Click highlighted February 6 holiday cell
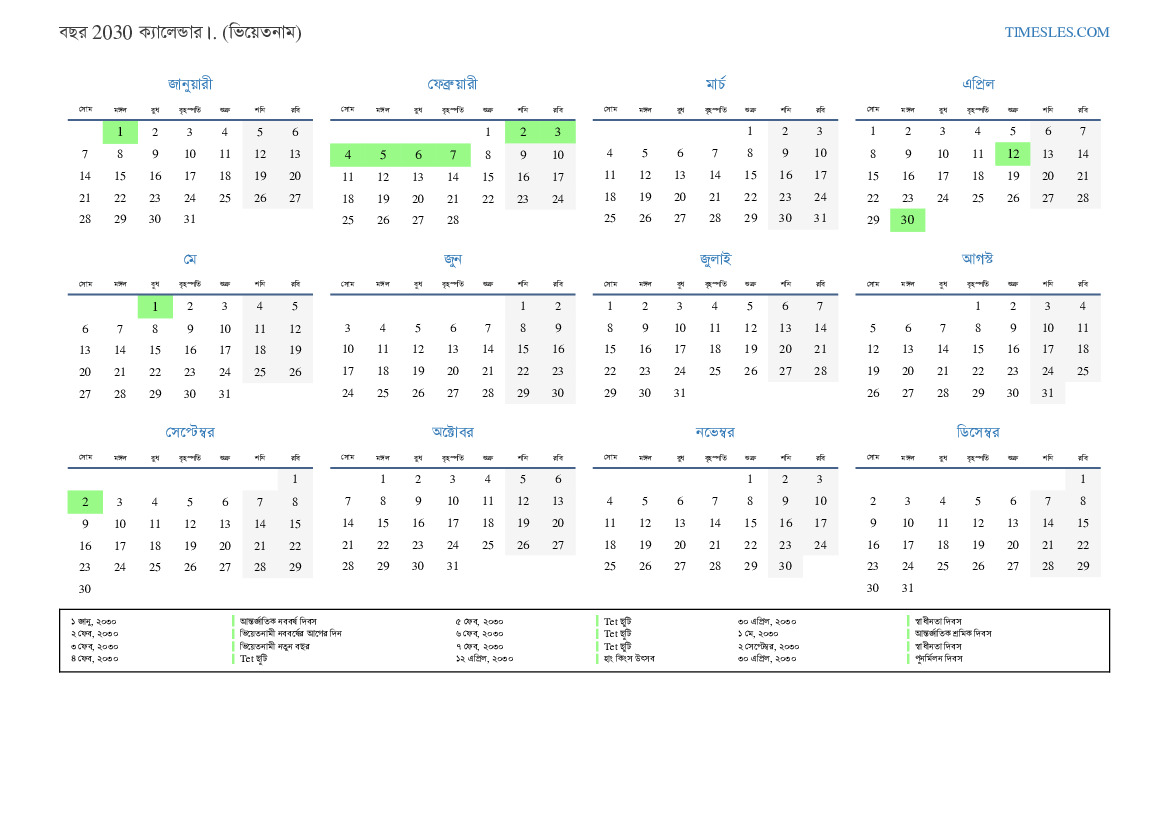This screenshot has width=1169, height=827. pyautogui.click(x=418, y=155)
